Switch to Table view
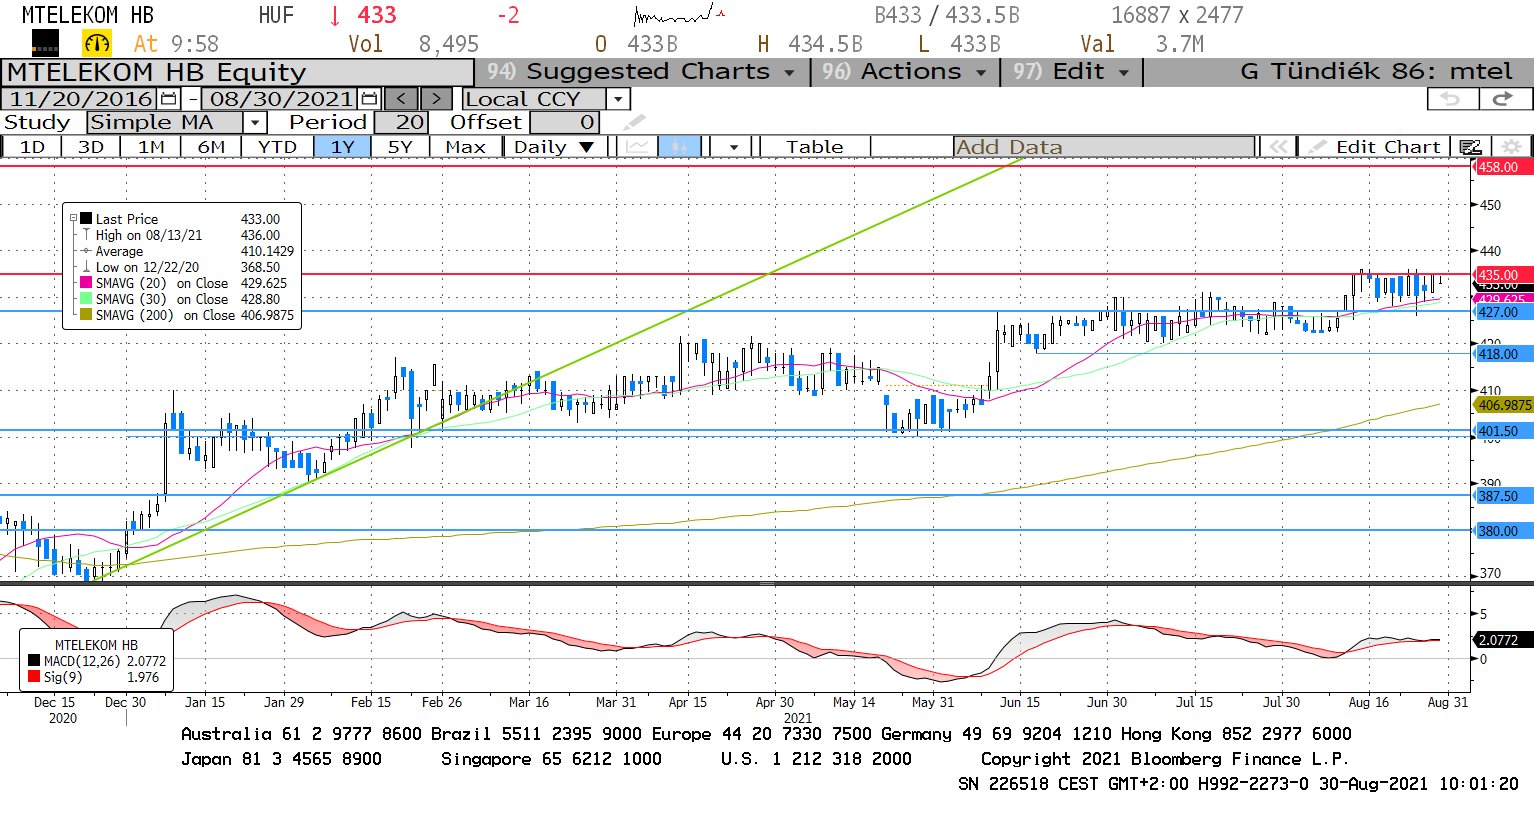This screenshot has width=1534, height=813. pos(814,147)
